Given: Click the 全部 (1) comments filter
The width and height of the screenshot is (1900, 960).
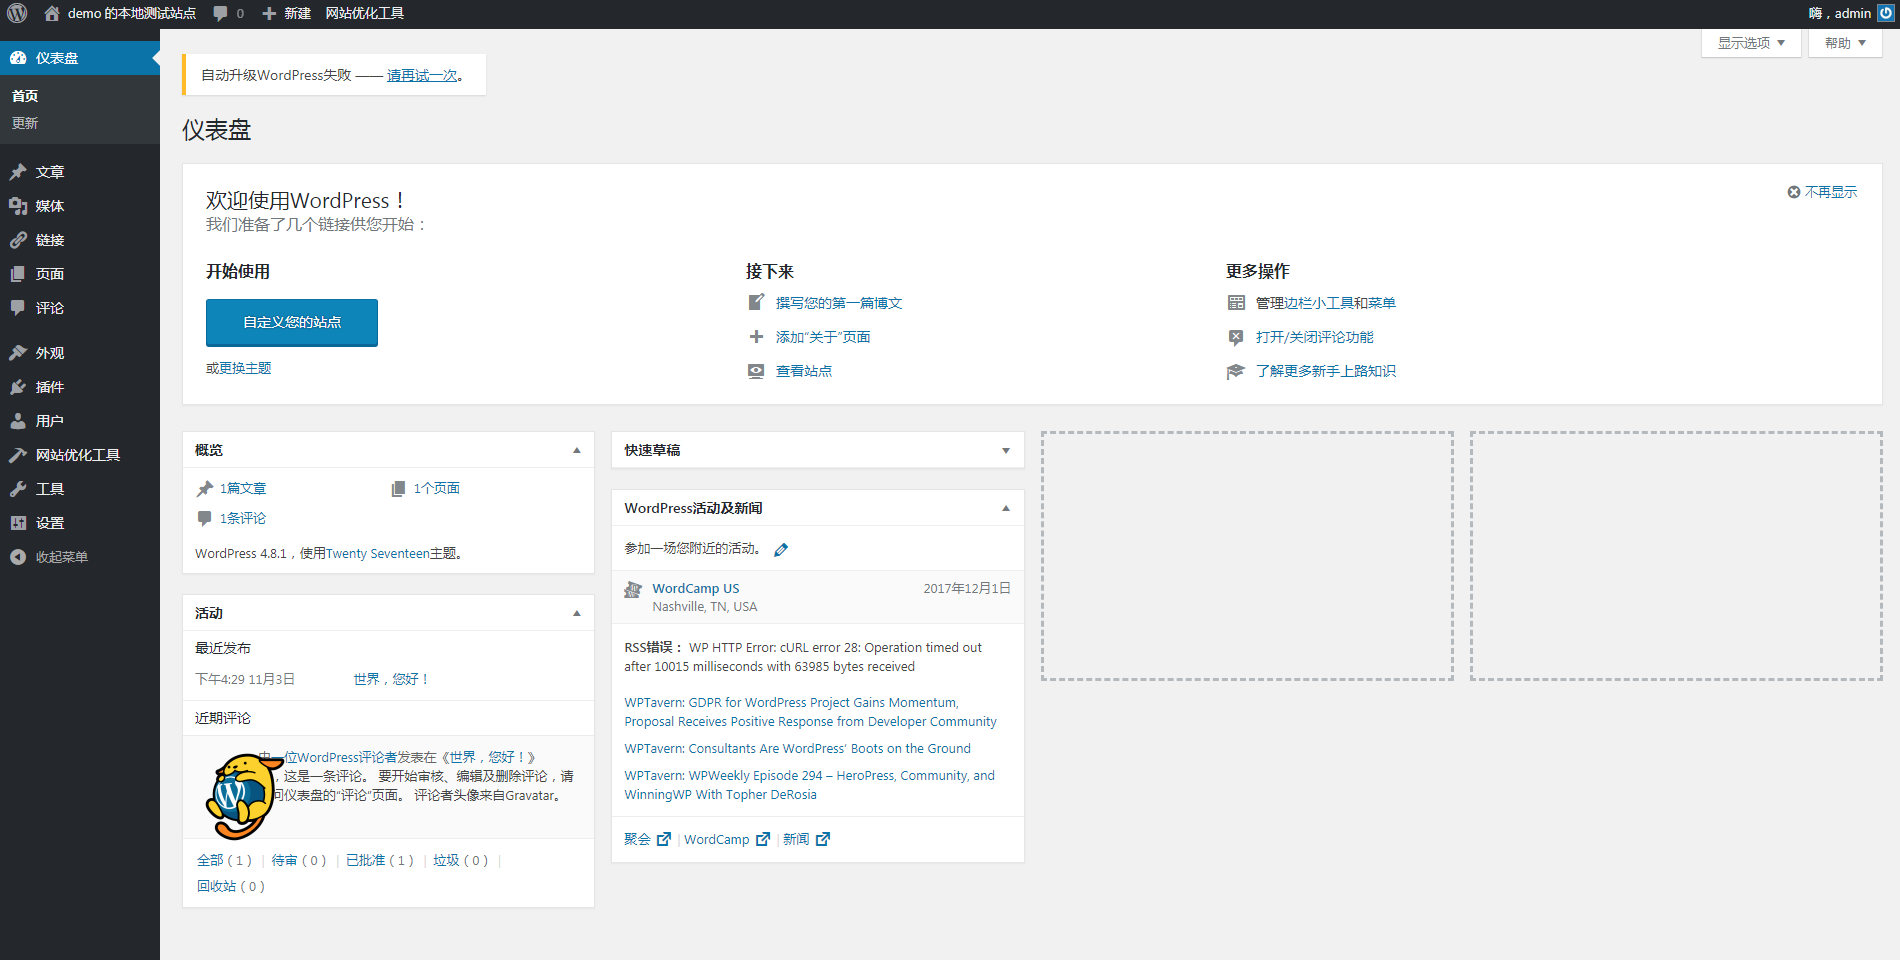Looking at the screenshot, I should coord(225,860).
